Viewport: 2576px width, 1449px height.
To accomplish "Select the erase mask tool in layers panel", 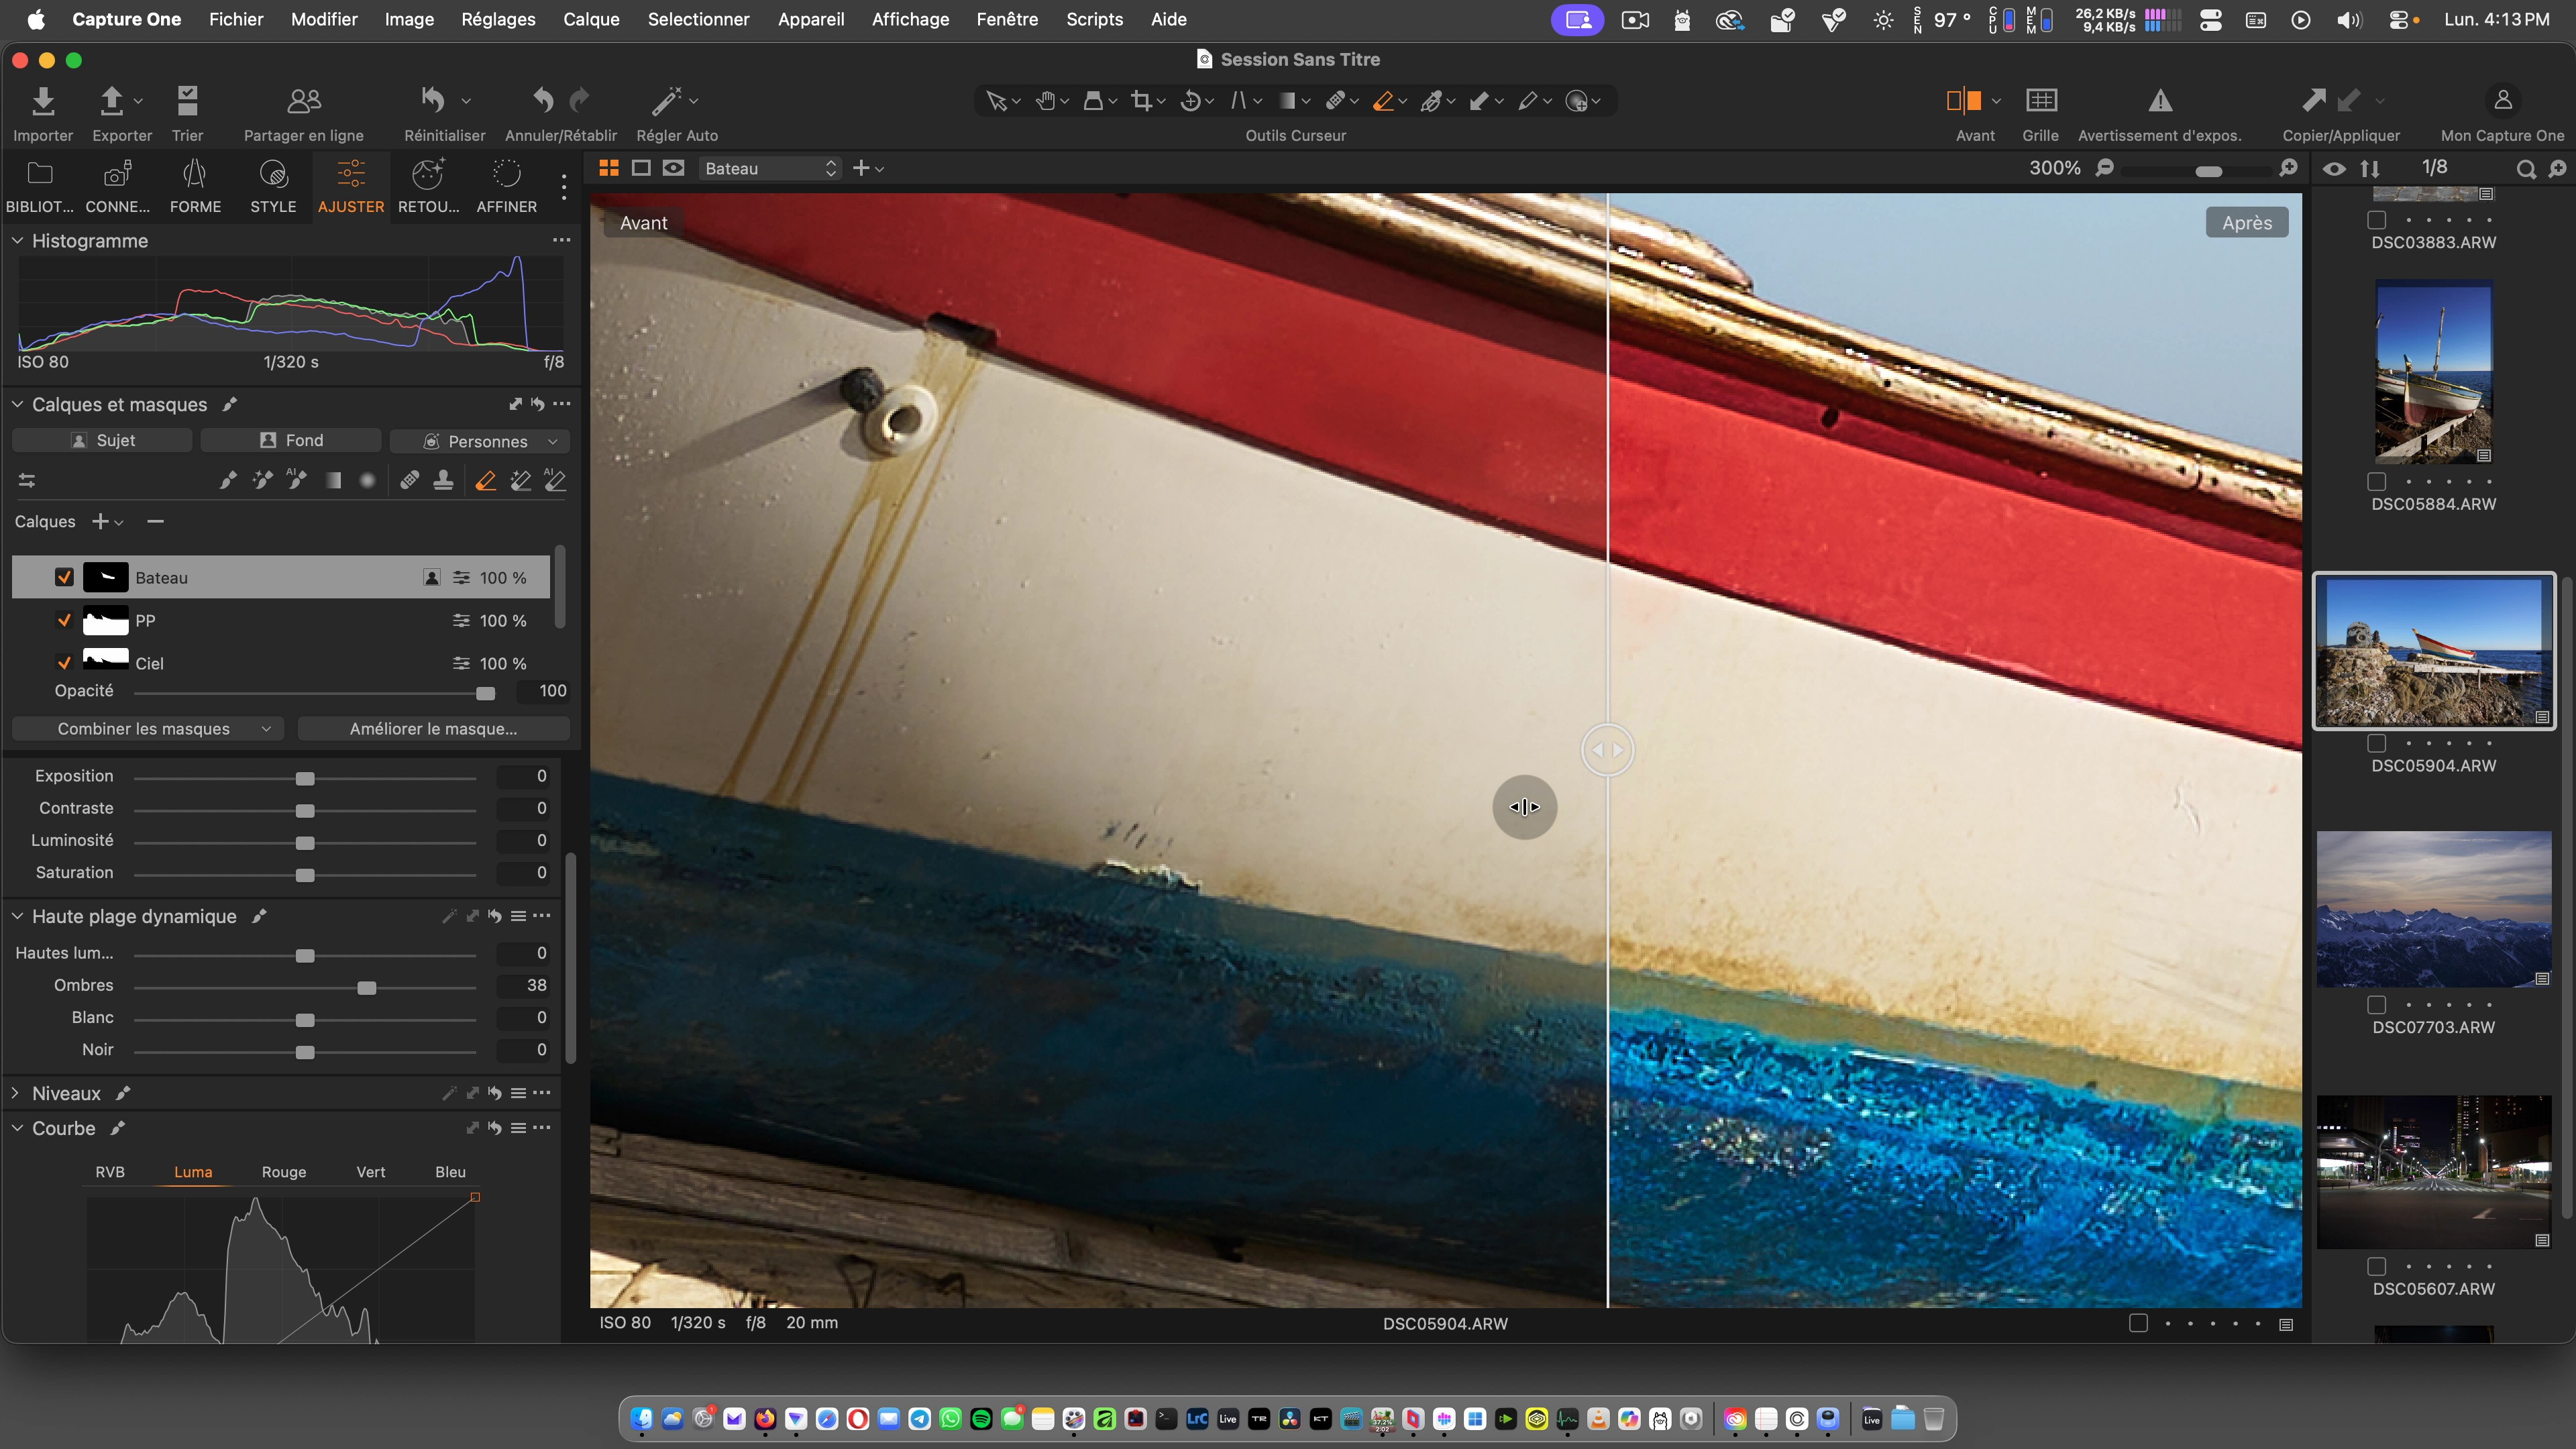I will (486, 481).
